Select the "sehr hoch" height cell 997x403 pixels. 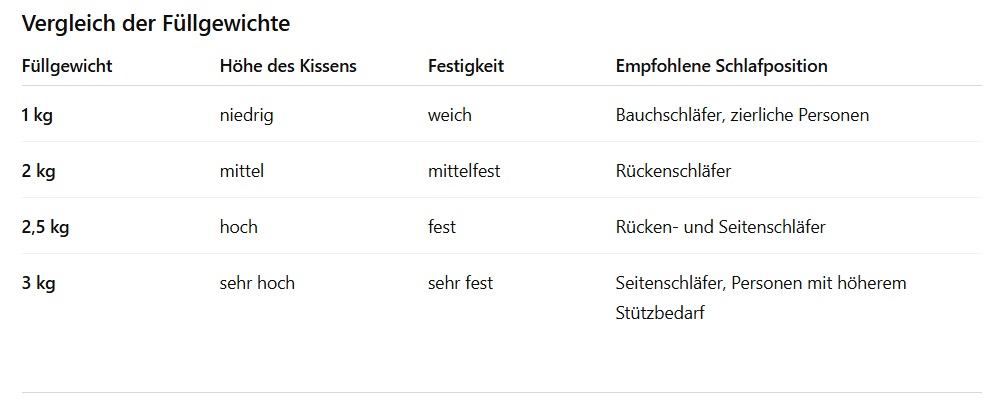click(257, 283)
